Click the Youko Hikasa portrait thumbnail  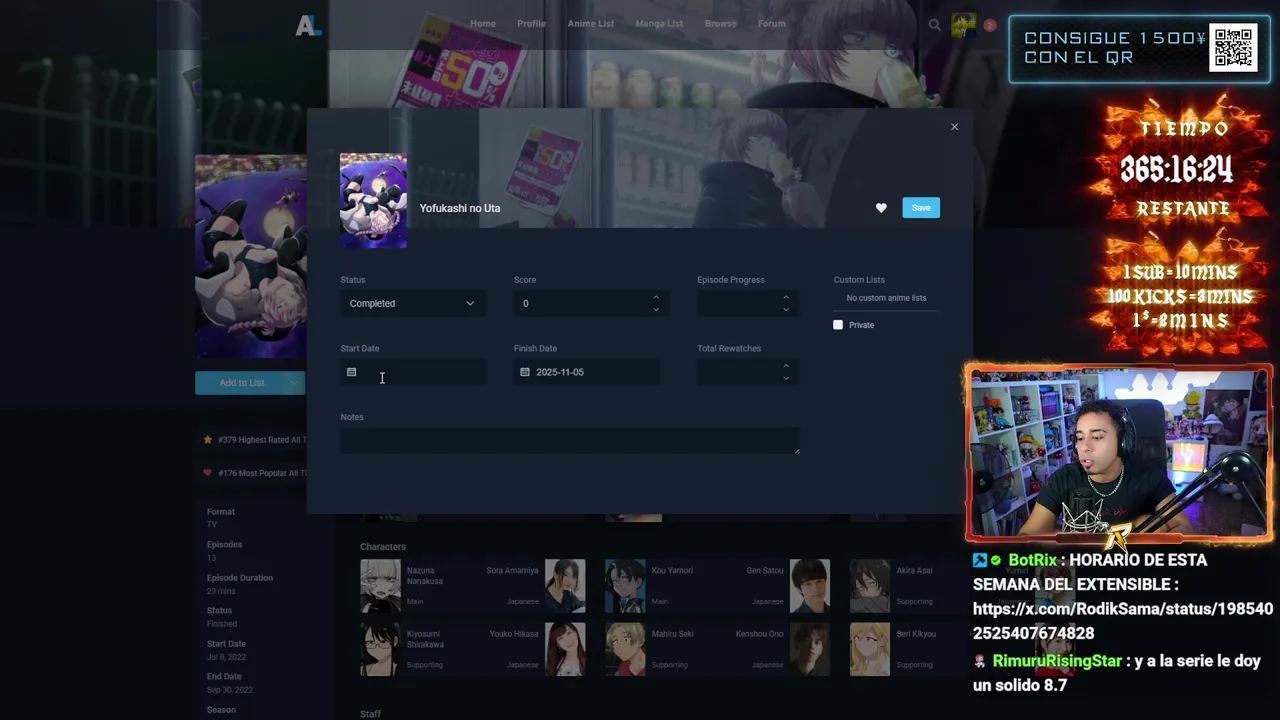565,650
